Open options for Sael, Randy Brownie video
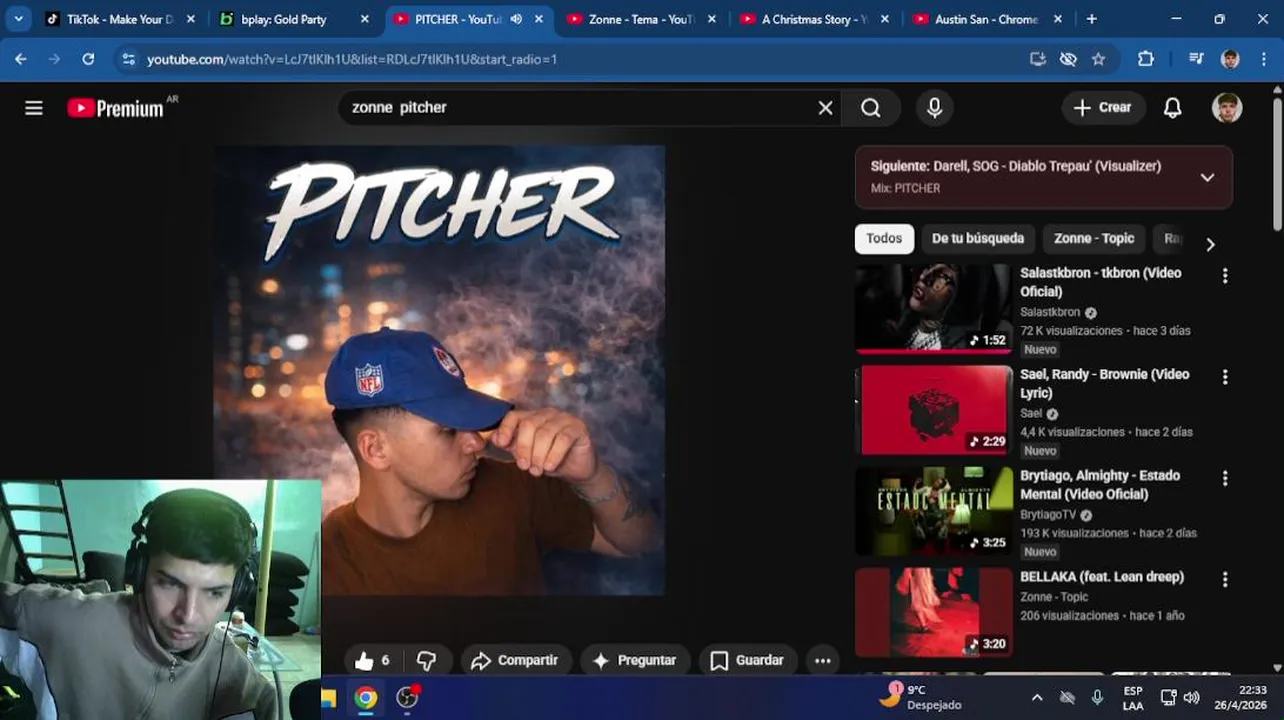1284x720 pixels. pyautogui.click(x=1225, y=377)
